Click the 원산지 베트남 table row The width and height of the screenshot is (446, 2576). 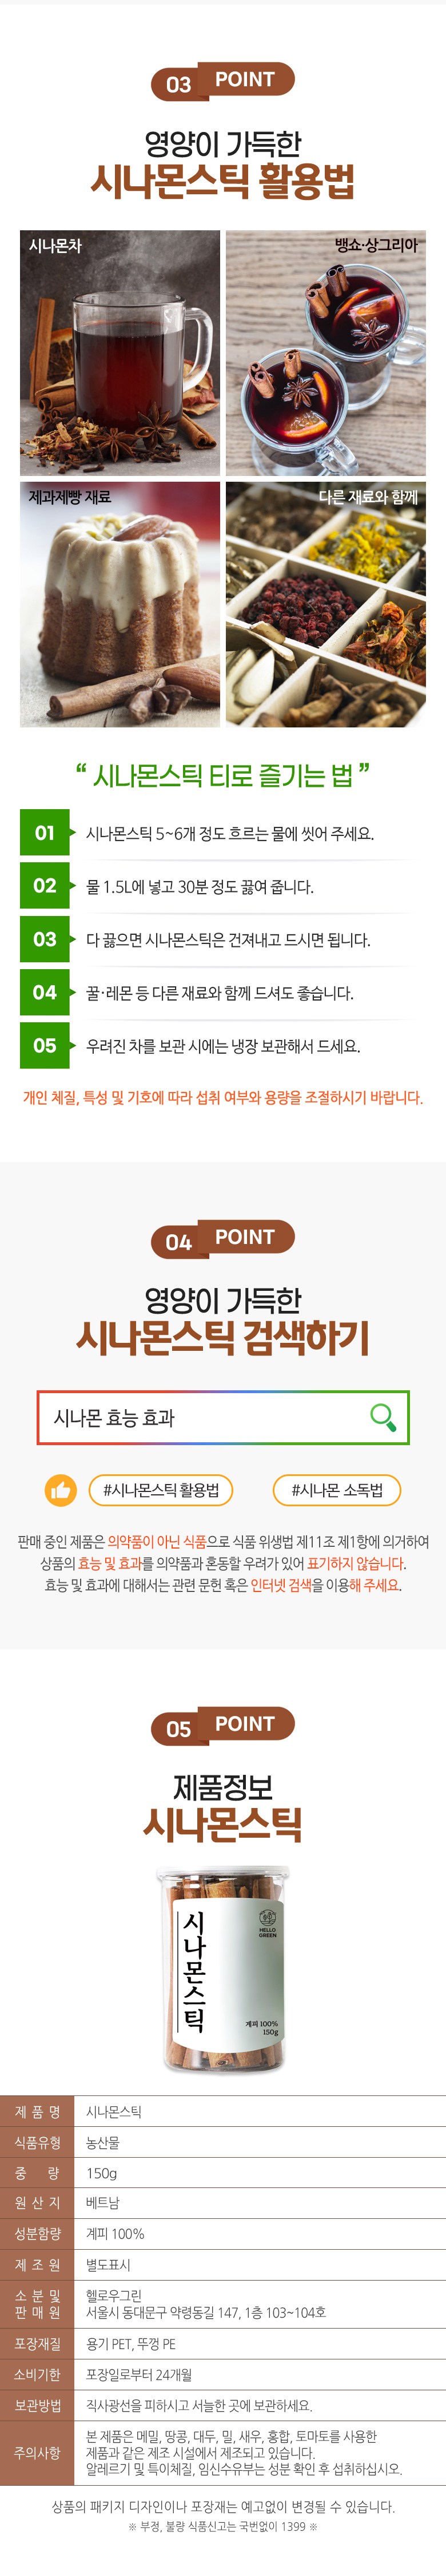tap(223, 2203)
